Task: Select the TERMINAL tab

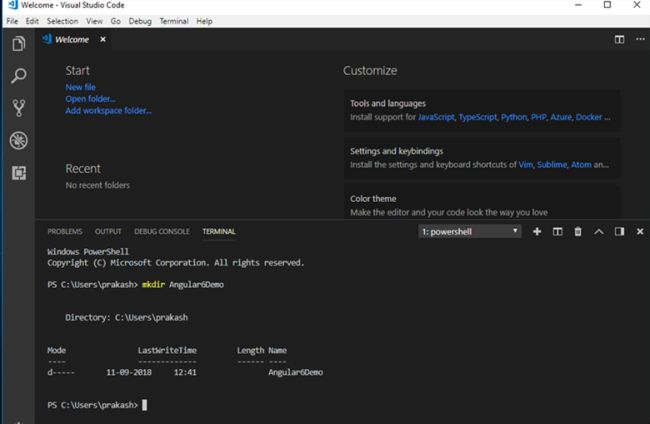Action: click(x=219, y=231)
